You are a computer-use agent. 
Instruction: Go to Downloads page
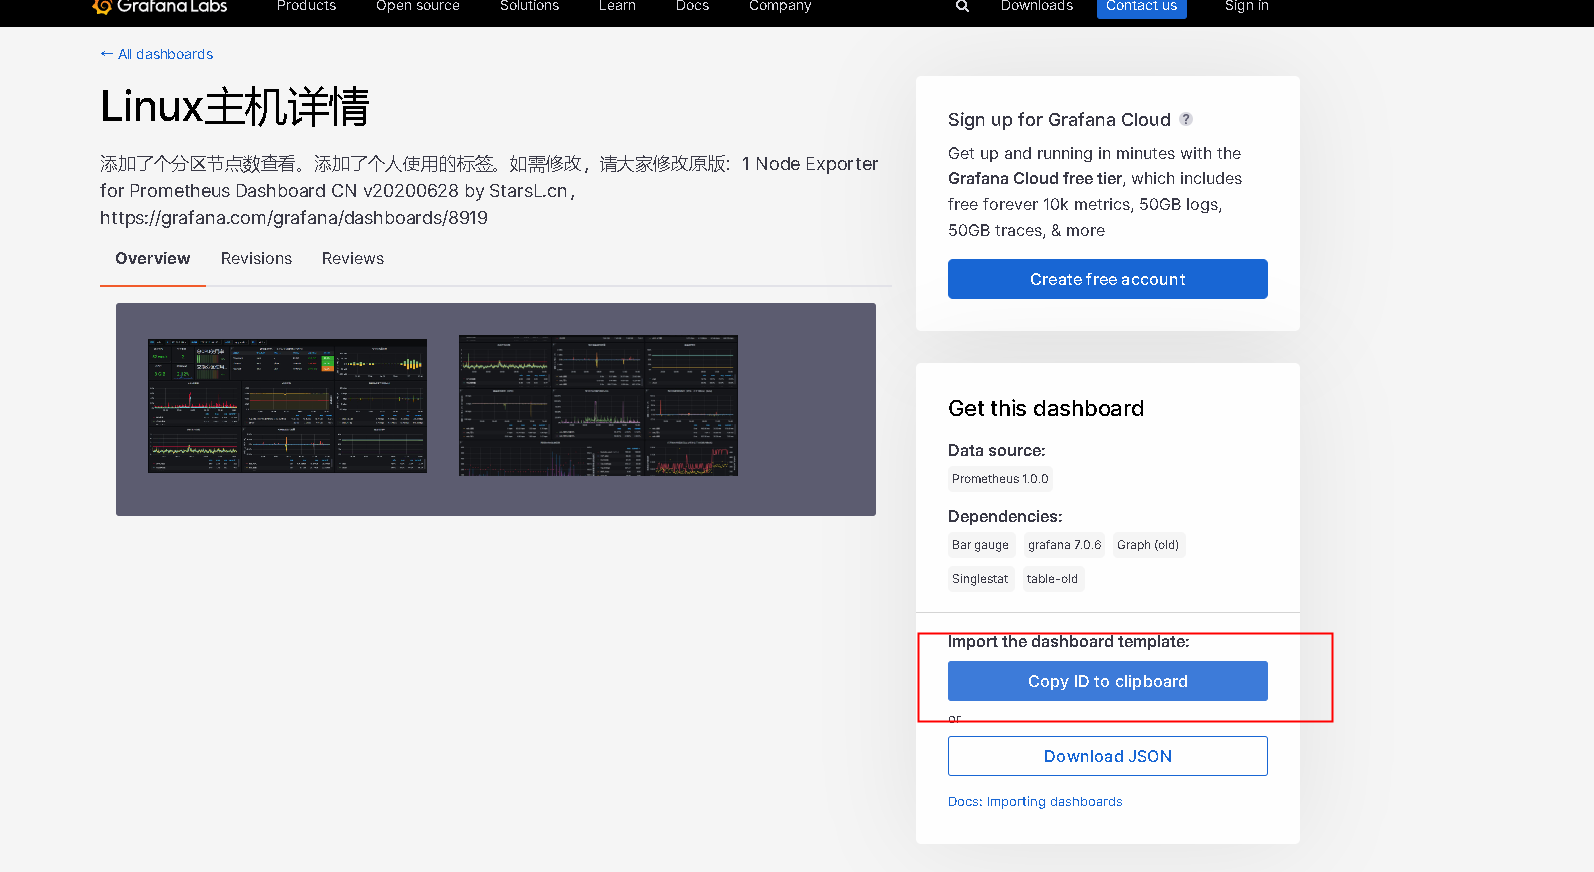(x=1037, y=6)
